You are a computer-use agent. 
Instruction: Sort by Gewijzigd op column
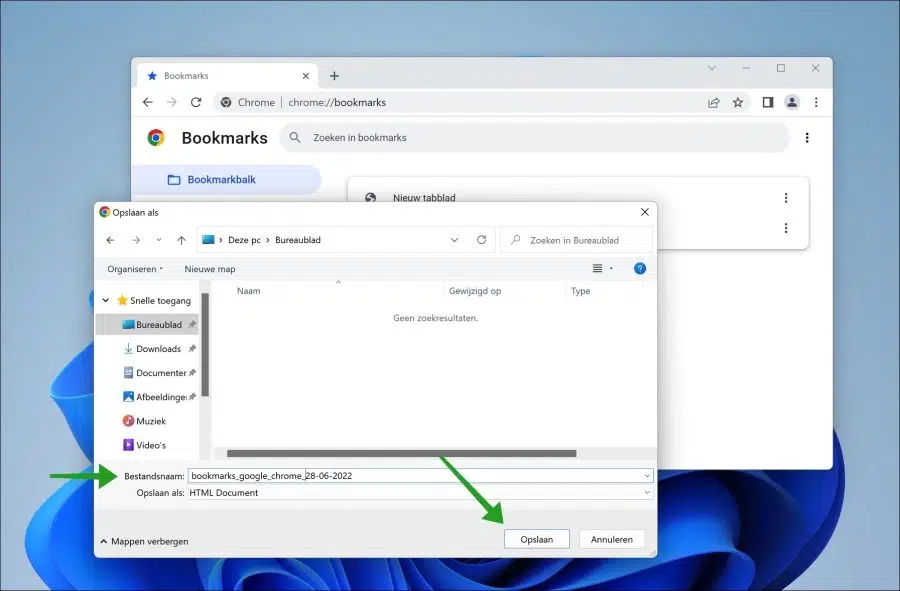(475, 291)
